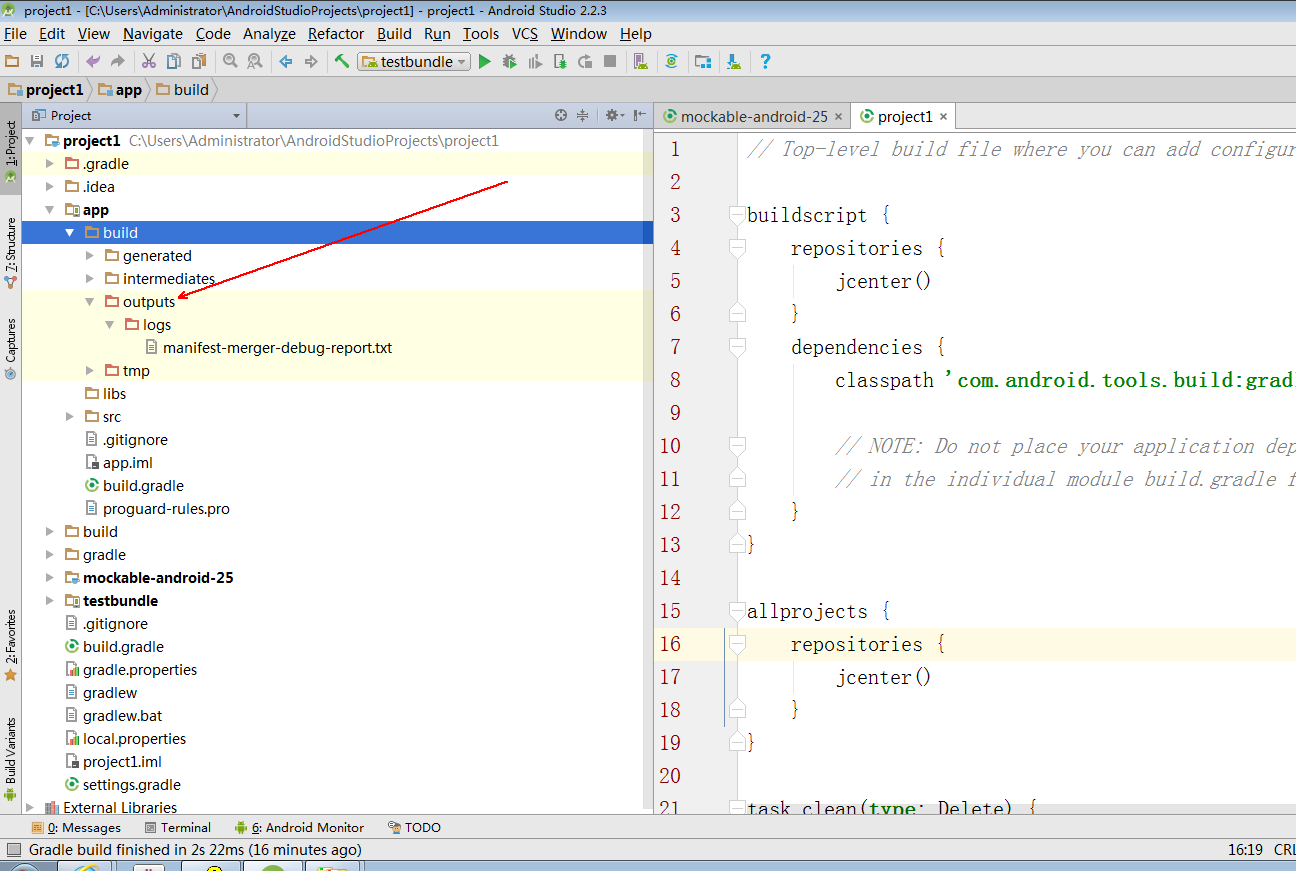Click the CRLF line separator in status bar
The image size is (1296, 871).
point(1284,850)
